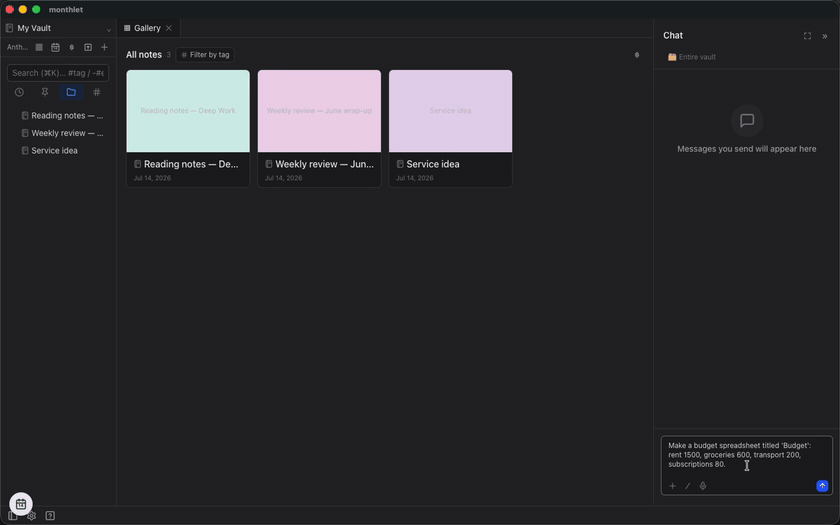840x525 pixels.
Task: Open Weekly review item in sidebar list
Action: [x=62, y=133]
